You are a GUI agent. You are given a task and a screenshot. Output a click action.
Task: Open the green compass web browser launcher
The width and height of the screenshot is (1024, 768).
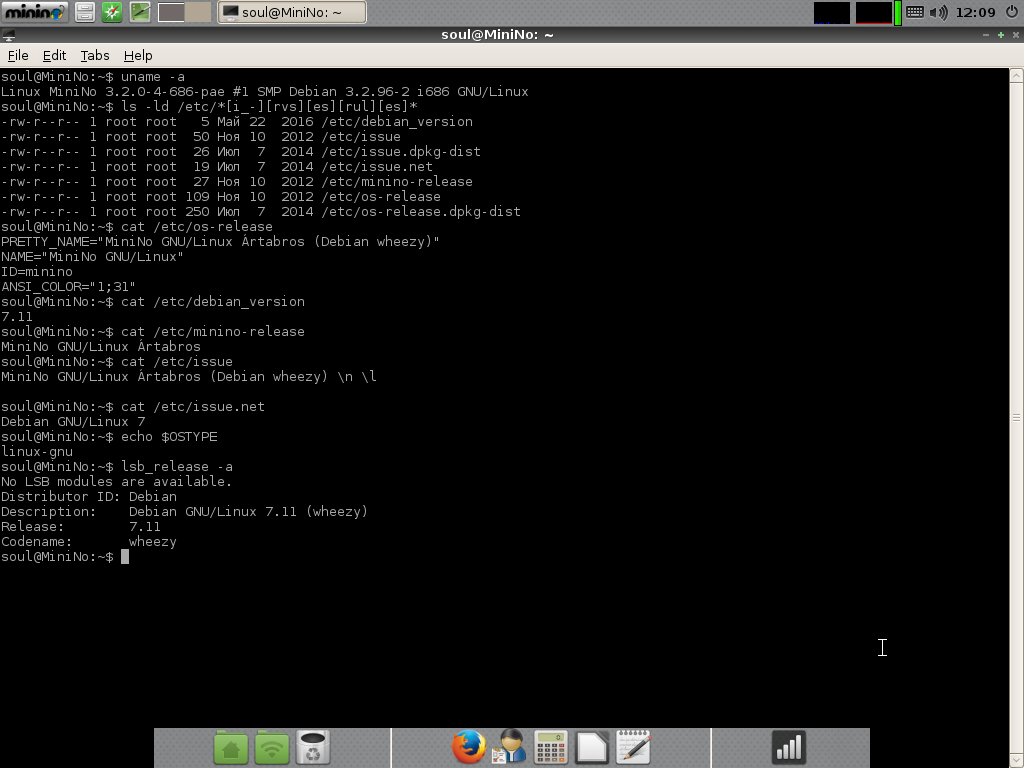(x=112, y=12)
